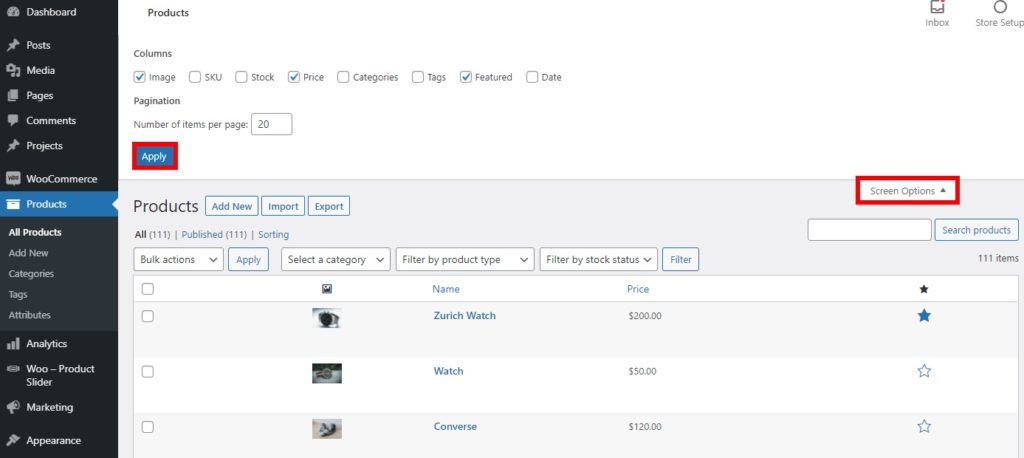This screenshot has height=458, width=1024.
Task: Click the WooCommerce logo icon
Action: 13,179
